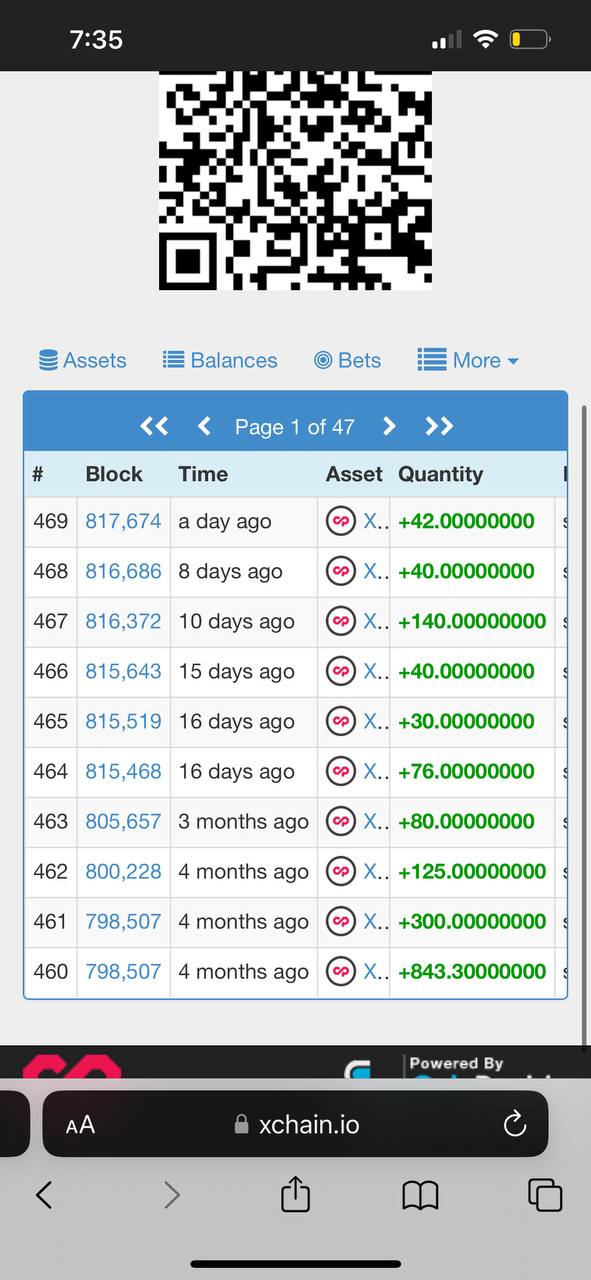Go back in Safari
The width and height of the screenshot is (591, 1280).
43,1194
